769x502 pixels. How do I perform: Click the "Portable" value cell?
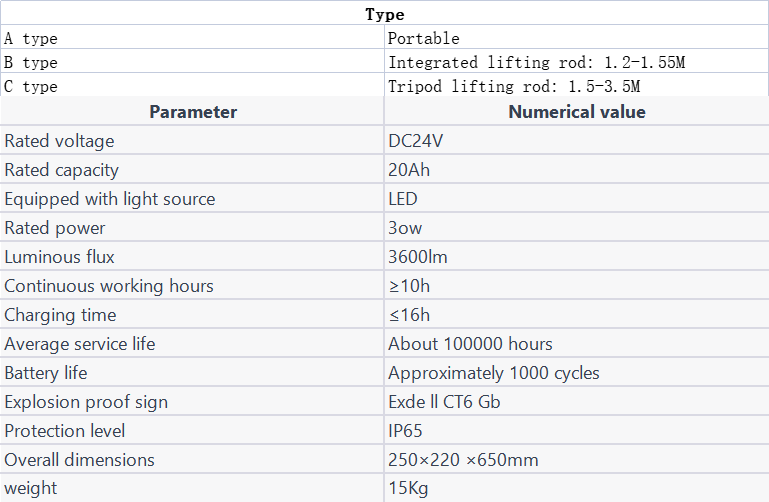click(x=424, y=39)
